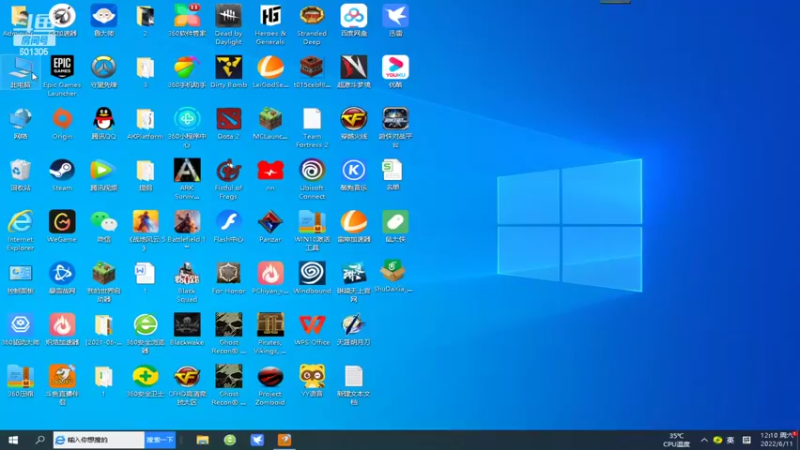
Task: Open Xunlei bird icon in the taskbar
Action: 257,440
